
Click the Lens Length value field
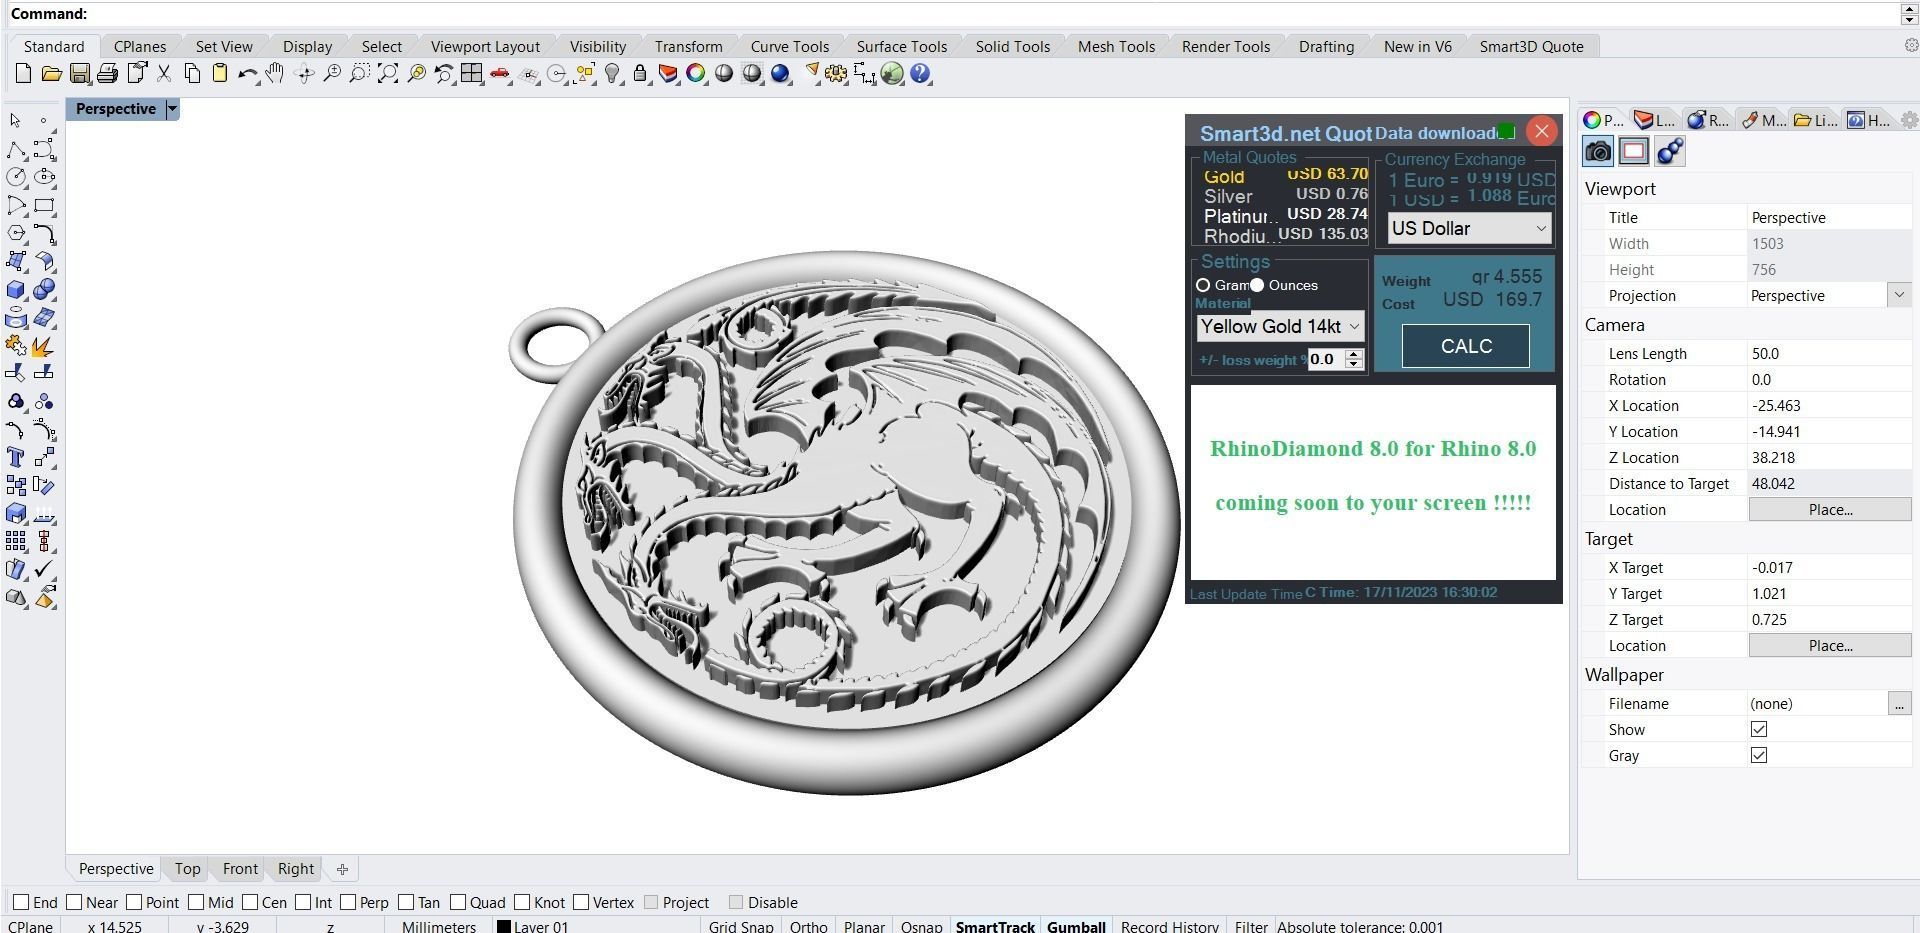pos(1829,353)
